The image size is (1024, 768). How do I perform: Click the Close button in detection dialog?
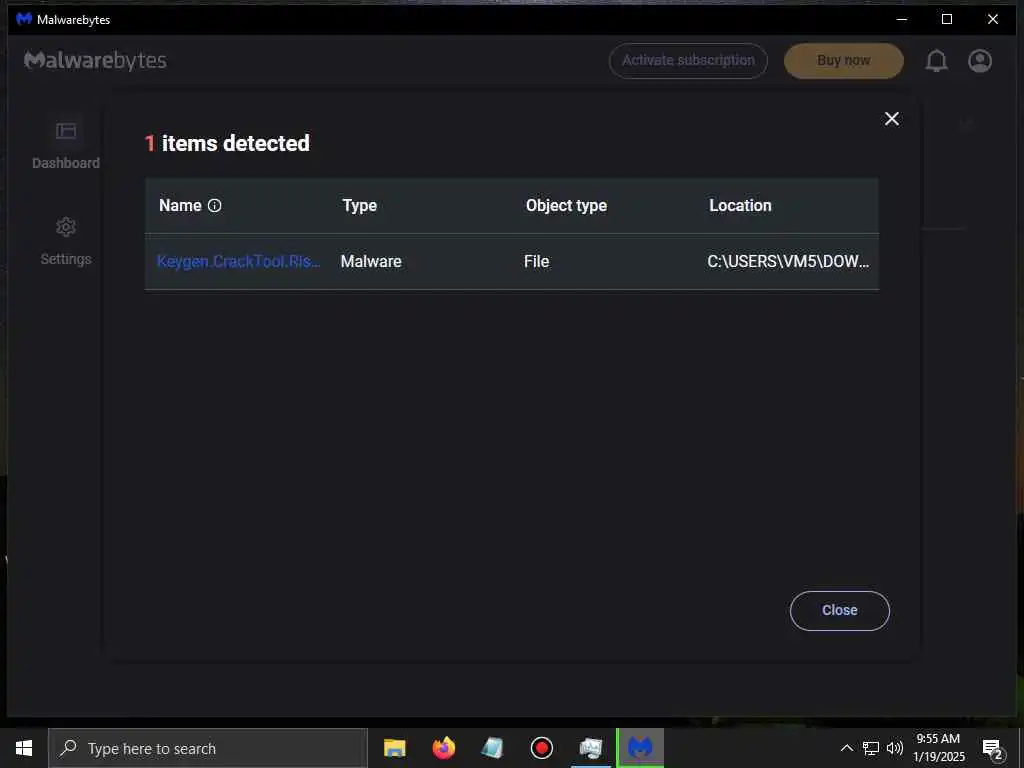[x=839, y=611]
